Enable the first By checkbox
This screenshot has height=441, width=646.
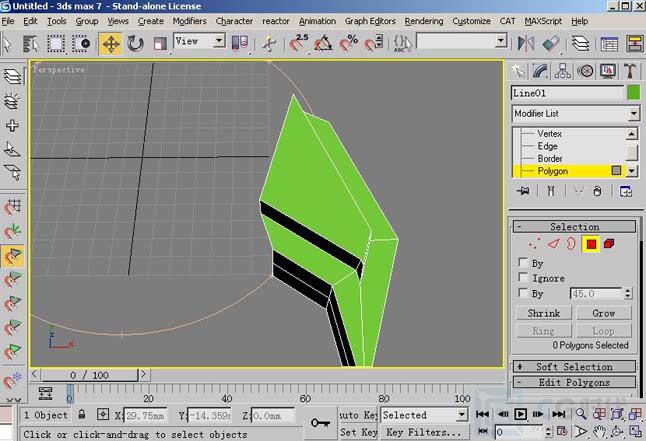(523, 263)
